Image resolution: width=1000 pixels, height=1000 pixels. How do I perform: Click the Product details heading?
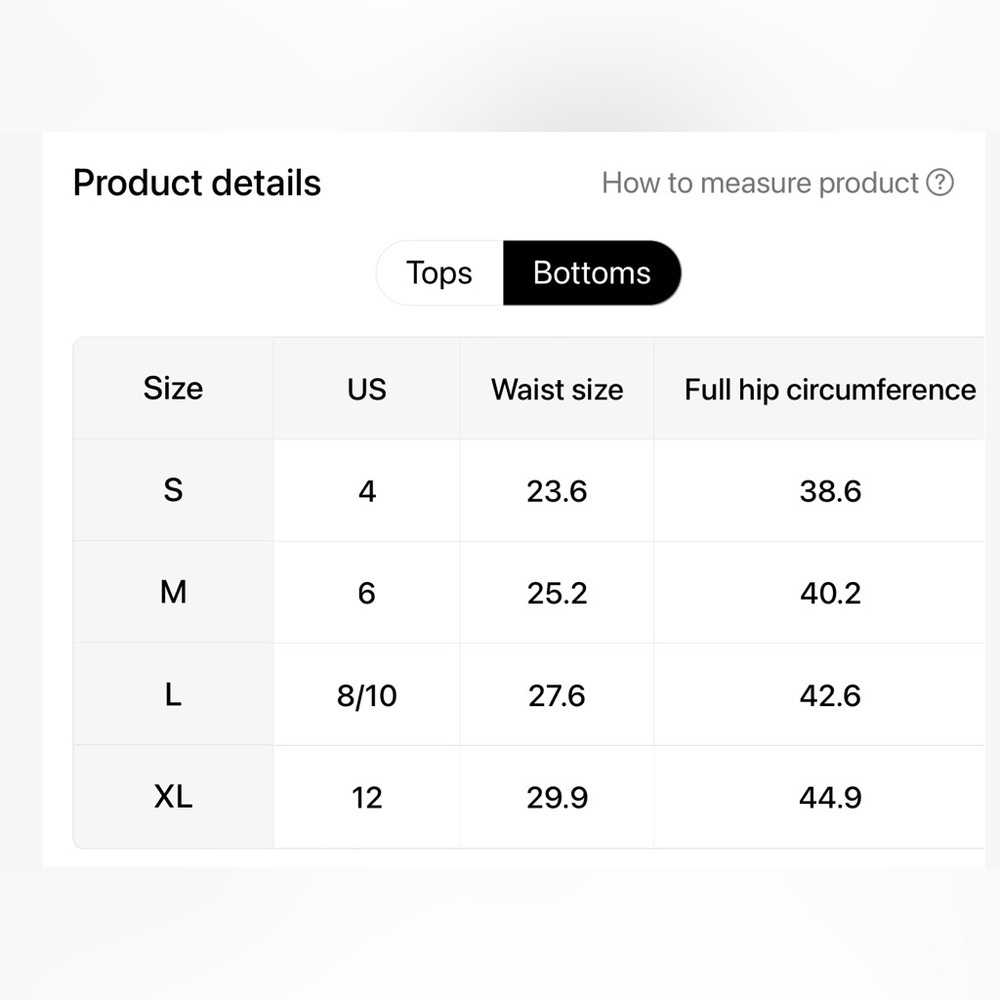[x=197, y=183]
